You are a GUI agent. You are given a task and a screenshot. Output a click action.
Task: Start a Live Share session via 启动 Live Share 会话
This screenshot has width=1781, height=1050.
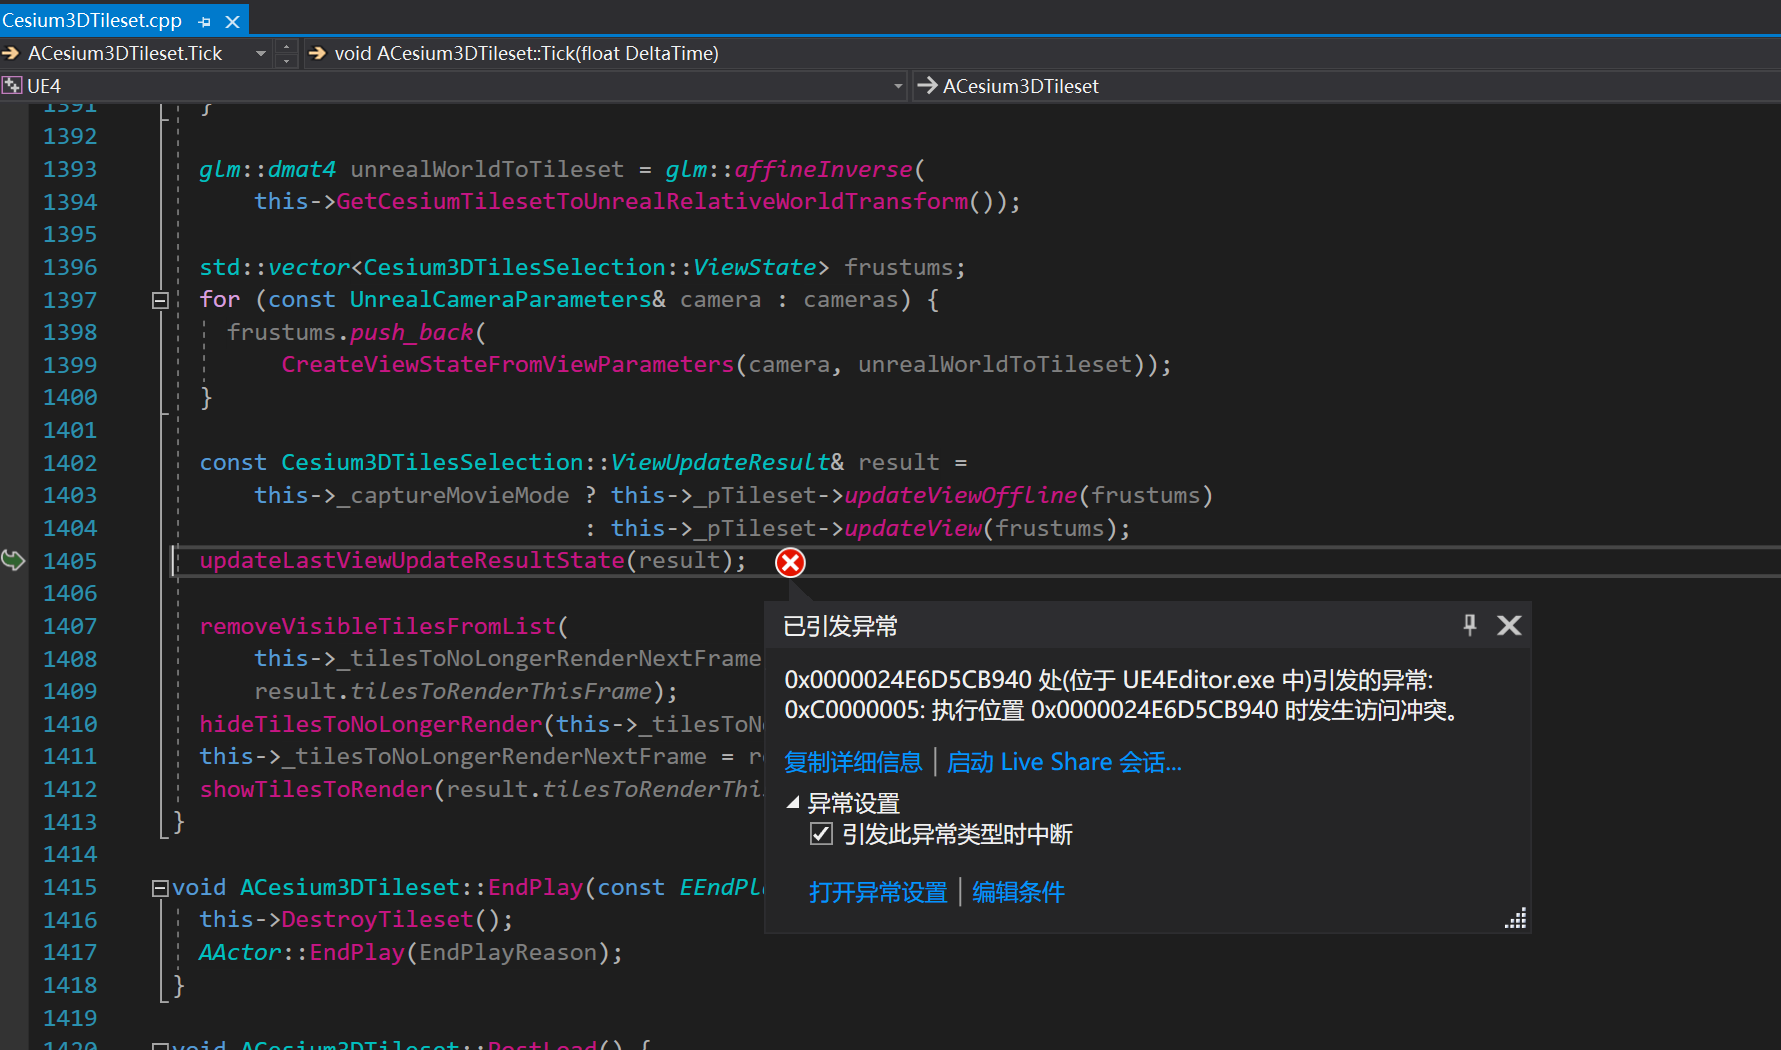(x=1064, y=762)
